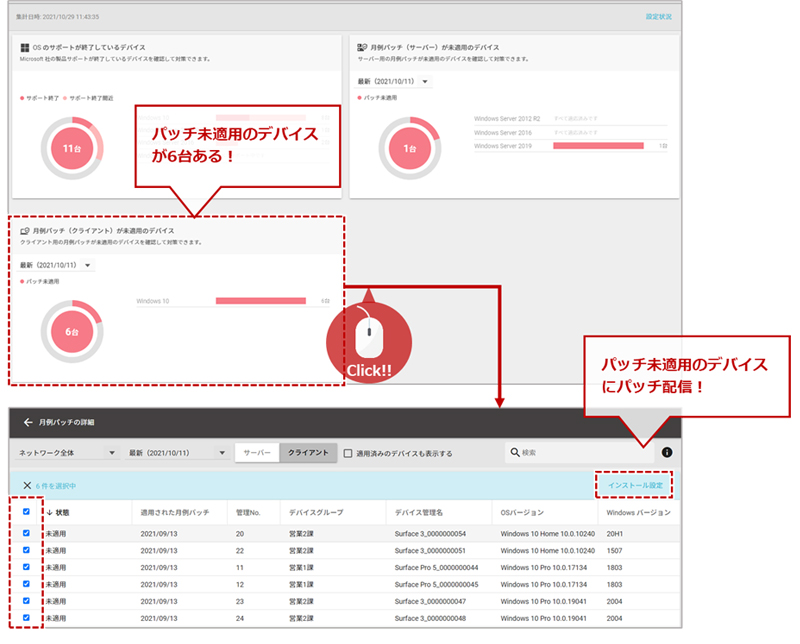Uncheck the checkbox for row 管理No. 22
Screen dimensions: 800x644
(26, 550)
